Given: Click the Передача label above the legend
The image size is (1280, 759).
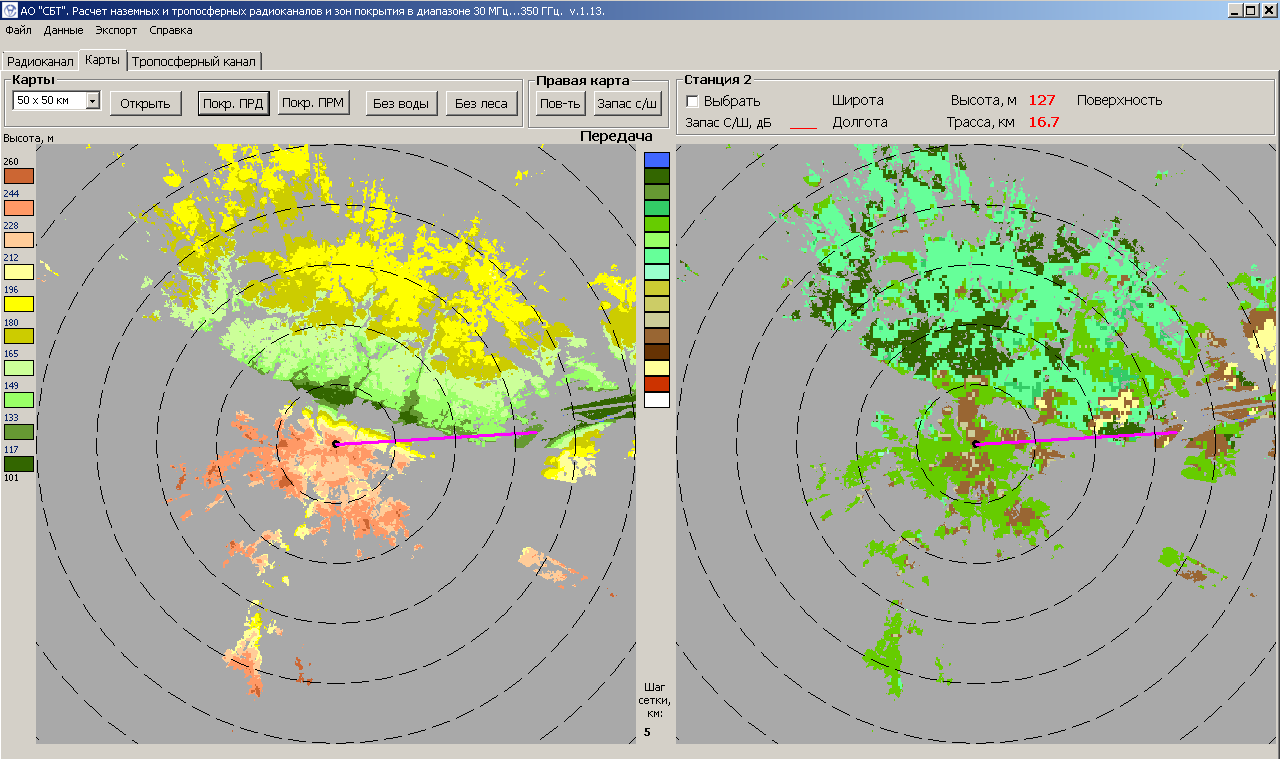Looking at the screenshot, I should pyautogui.click(x=616, y=136).
